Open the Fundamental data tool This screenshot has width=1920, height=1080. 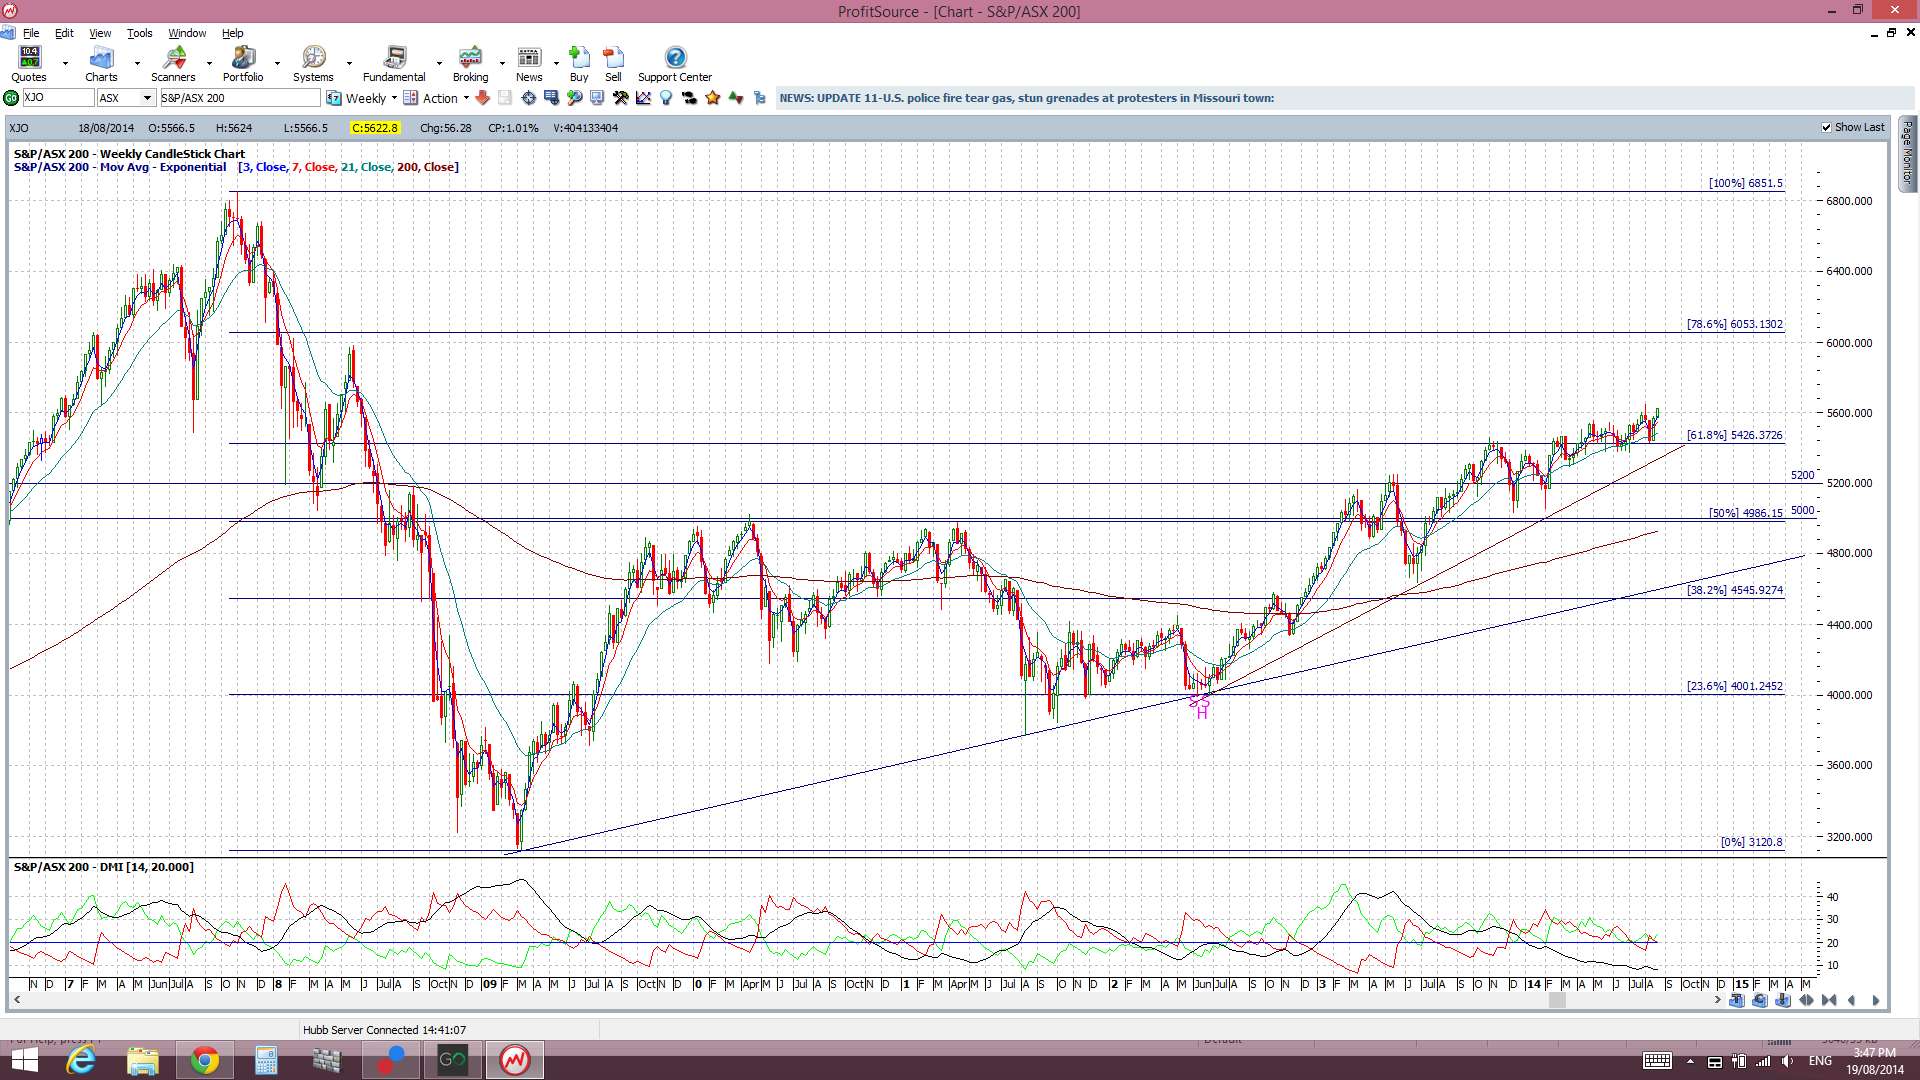tap(394, 64)
